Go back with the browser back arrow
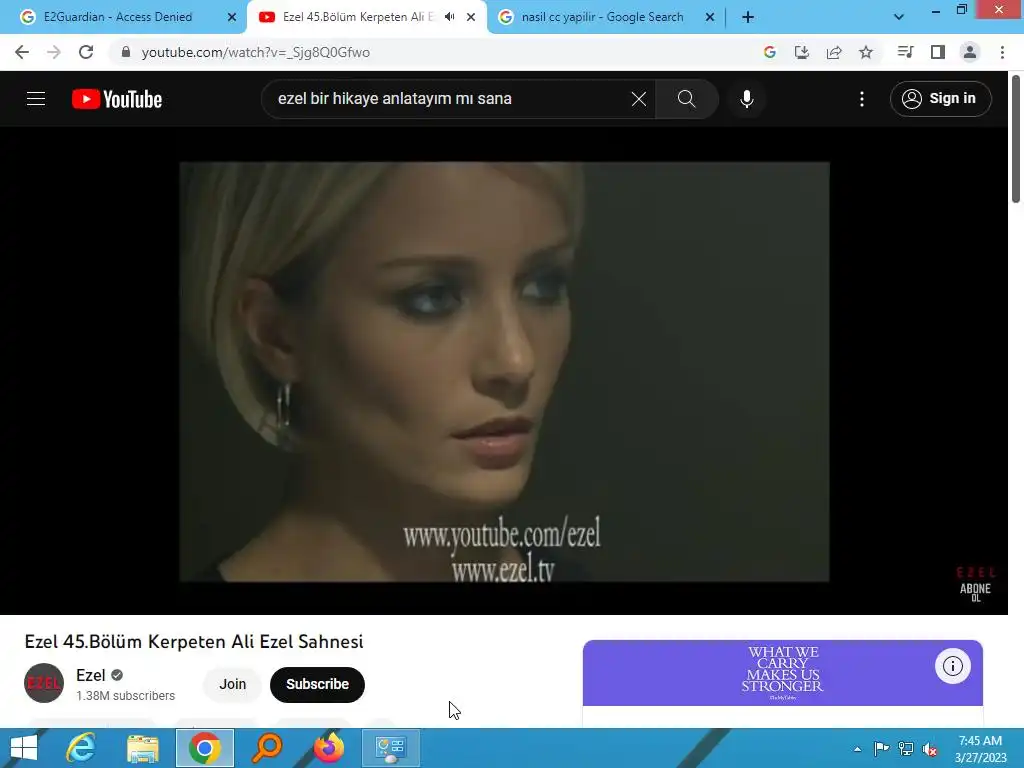 point(22,52)
